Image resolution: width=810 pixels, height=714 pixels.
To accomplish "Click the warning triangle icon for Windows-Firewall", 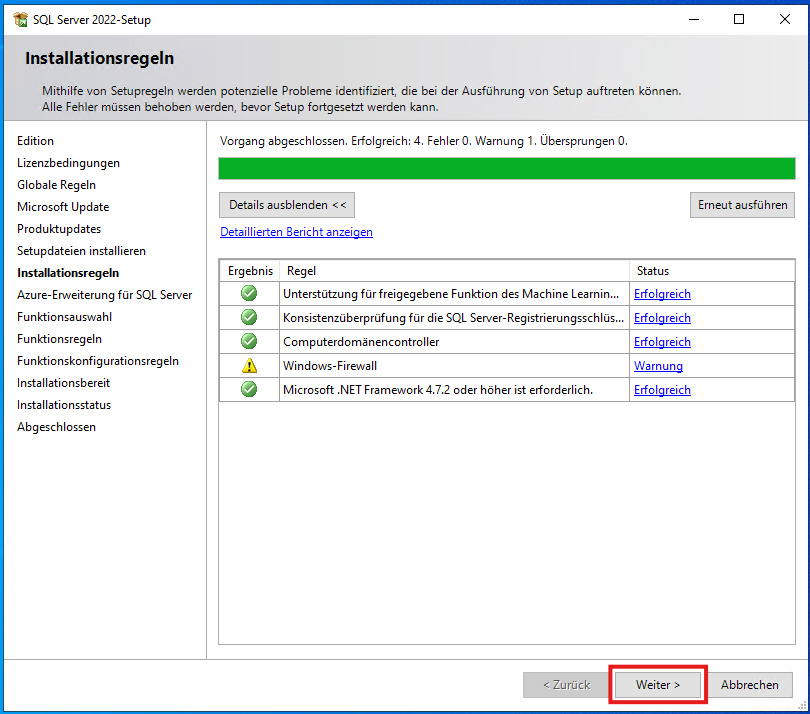I will click(x=248, y=365).
